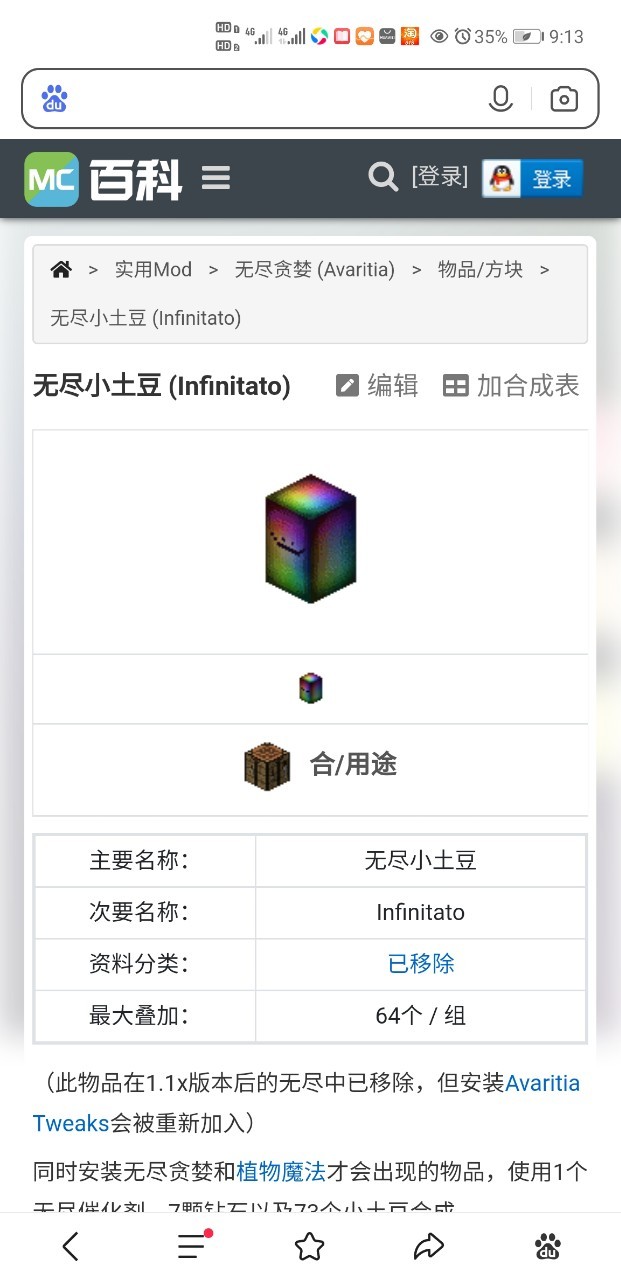Open the 实用Mod breadcrumb
The height and width of the screenshot is (1280, 621).
tap(153, 269)
